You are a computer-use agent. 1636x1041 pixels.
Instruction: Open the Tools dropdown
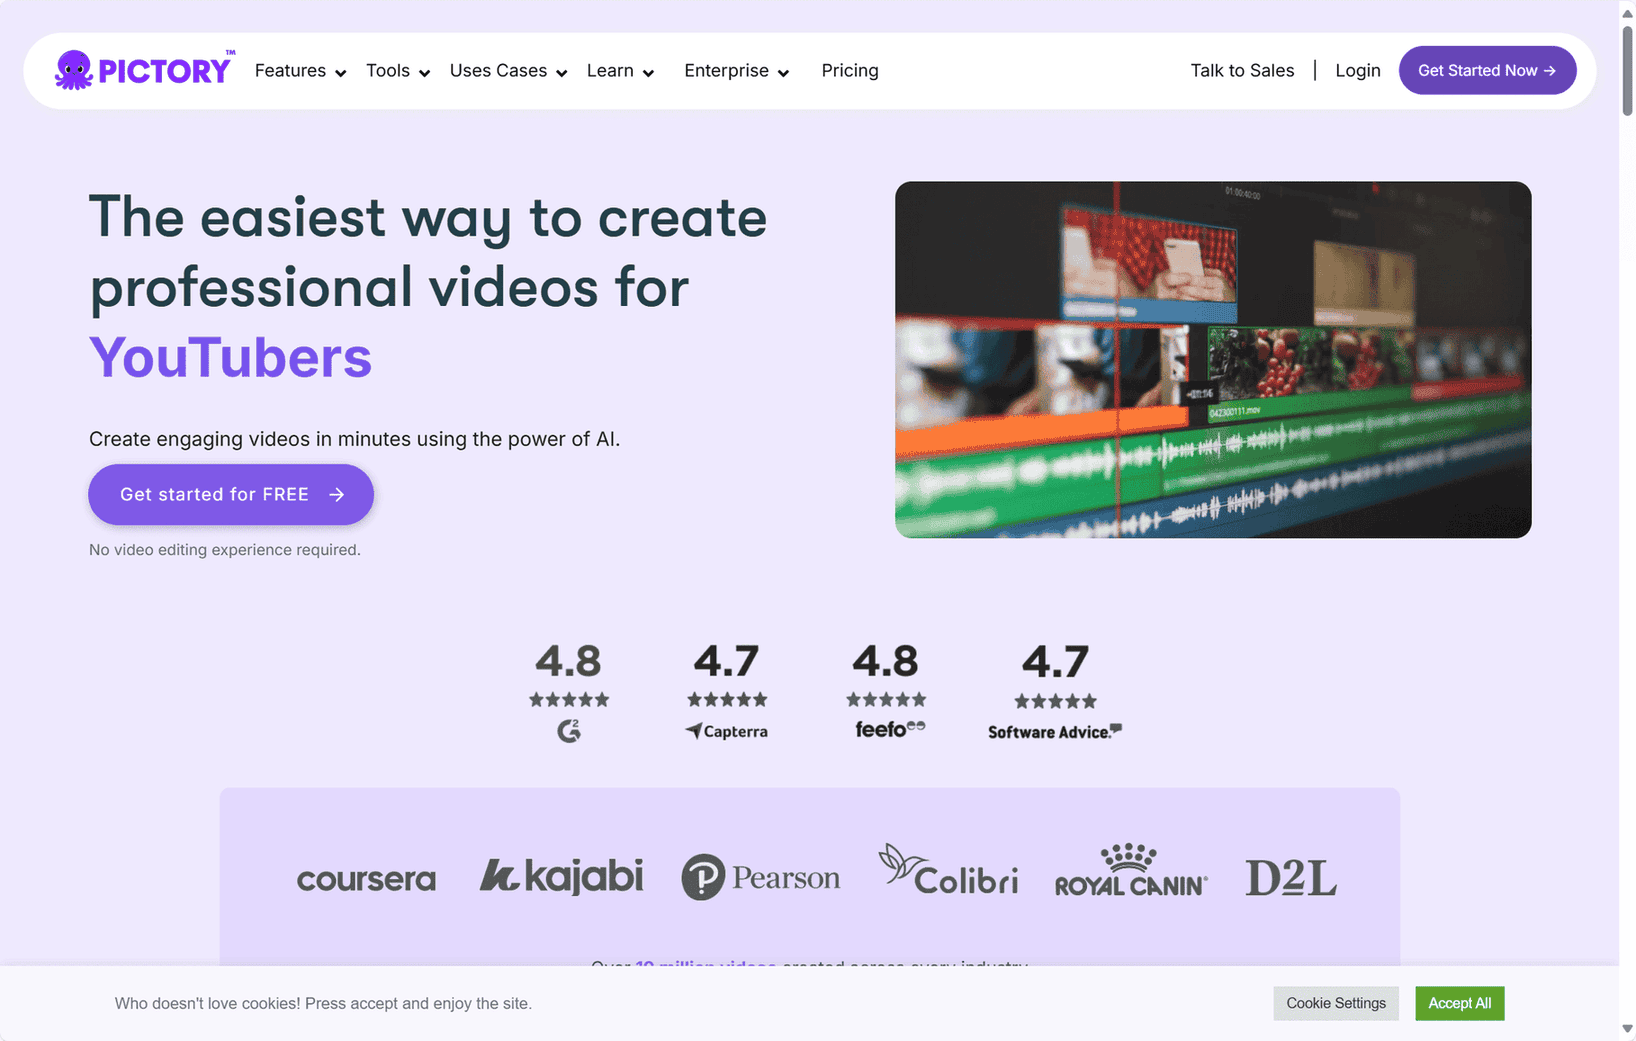click(397, 71)
